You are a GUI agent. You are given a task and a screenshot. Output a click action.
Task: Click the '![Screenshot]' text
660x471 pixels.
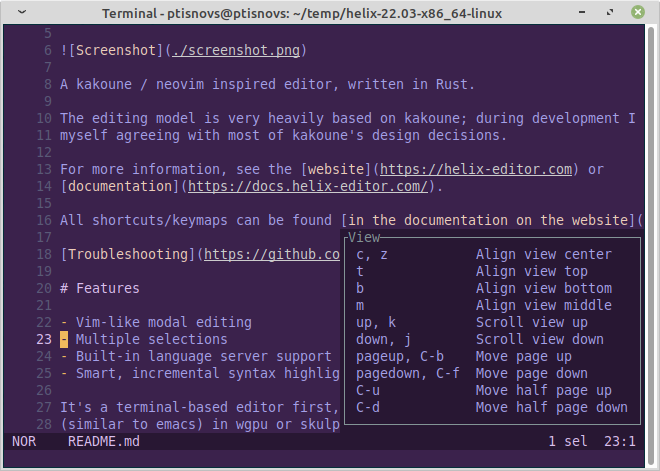112,51
